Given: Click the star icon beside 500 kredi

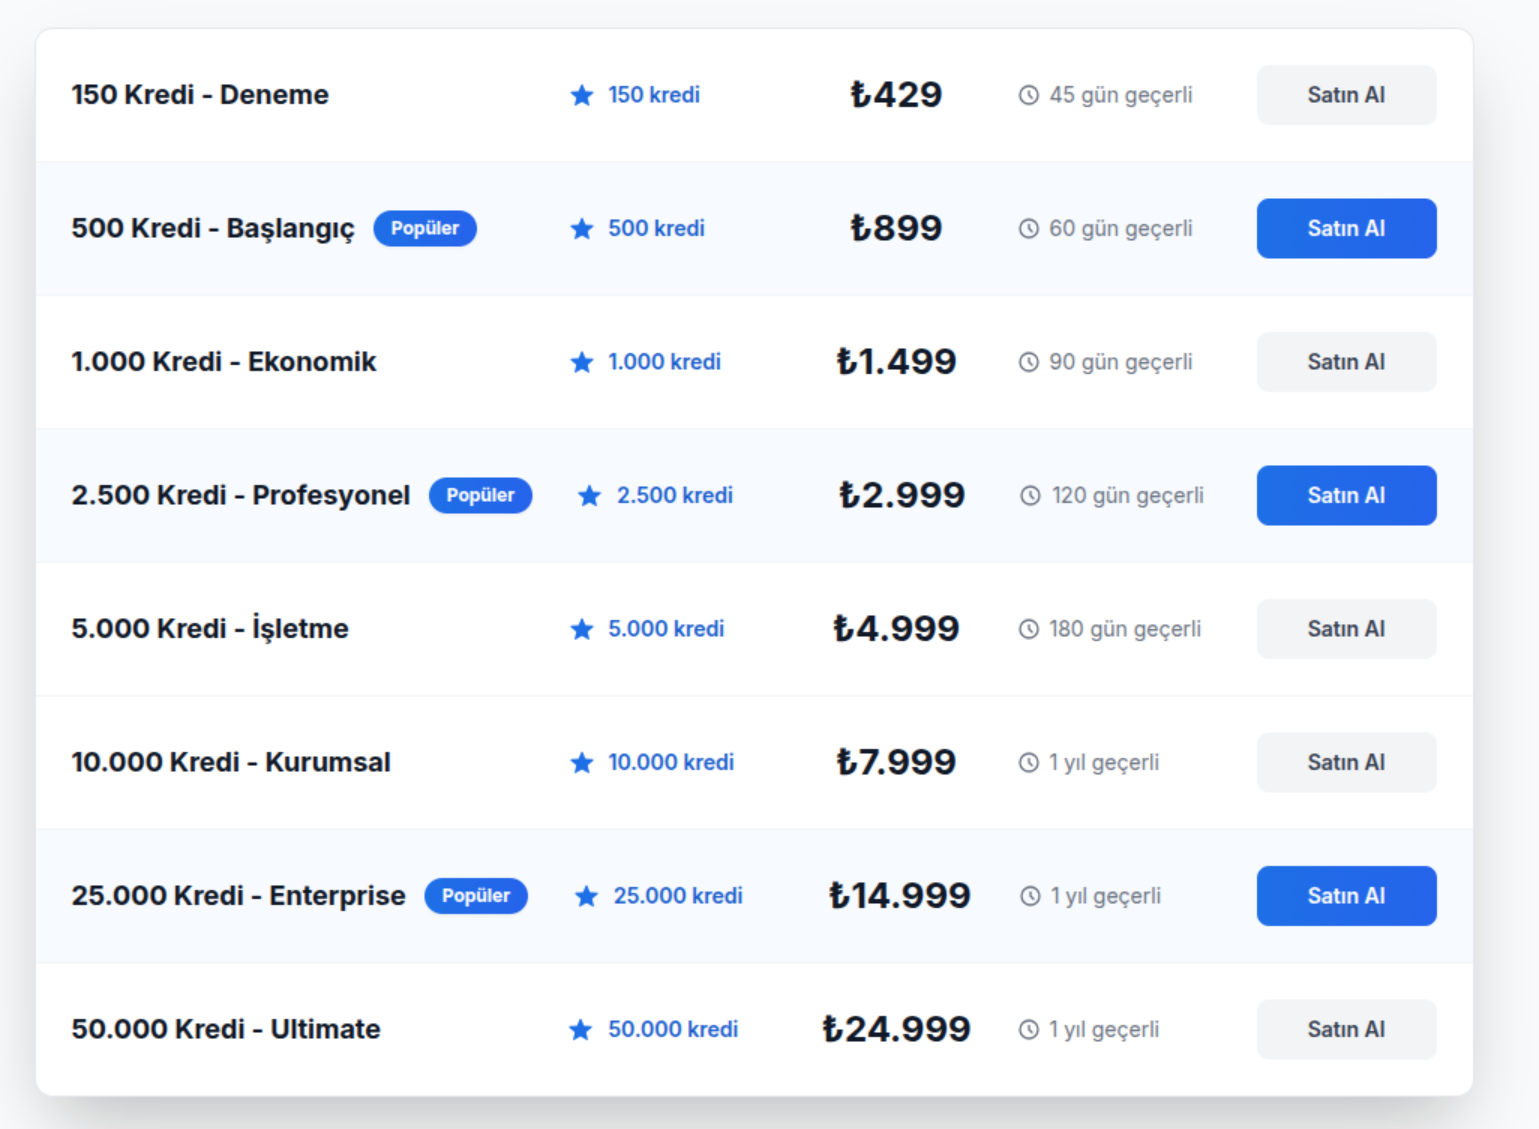Looking at the screenshot, I should coord(582,229).
